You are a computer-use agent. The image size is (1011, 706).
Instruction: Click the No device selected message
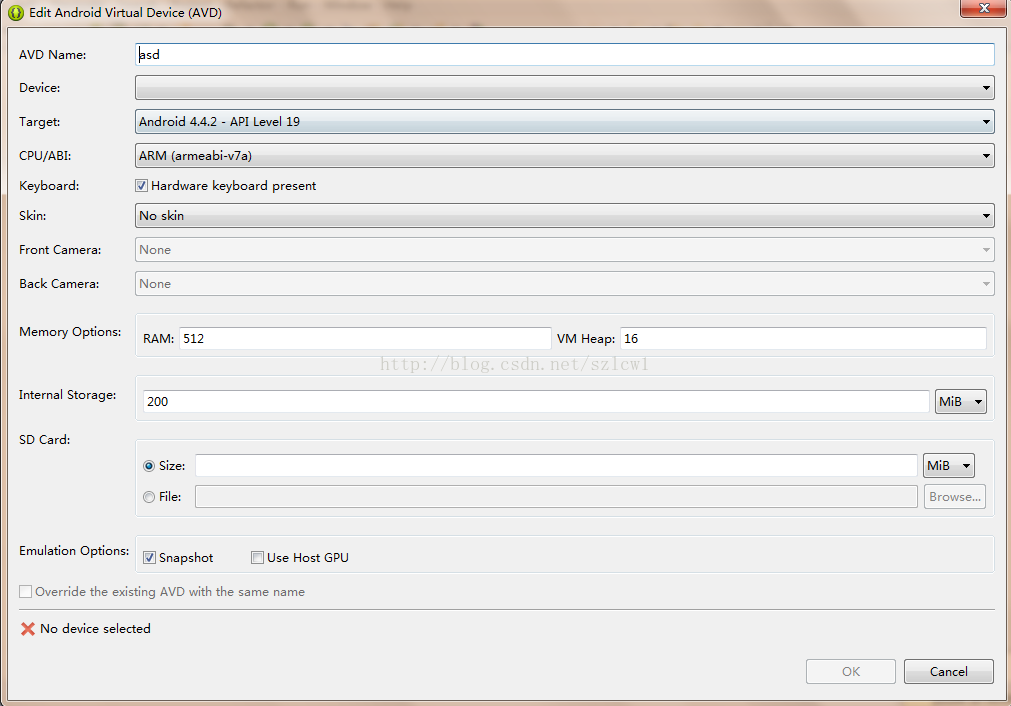(95, 629)
